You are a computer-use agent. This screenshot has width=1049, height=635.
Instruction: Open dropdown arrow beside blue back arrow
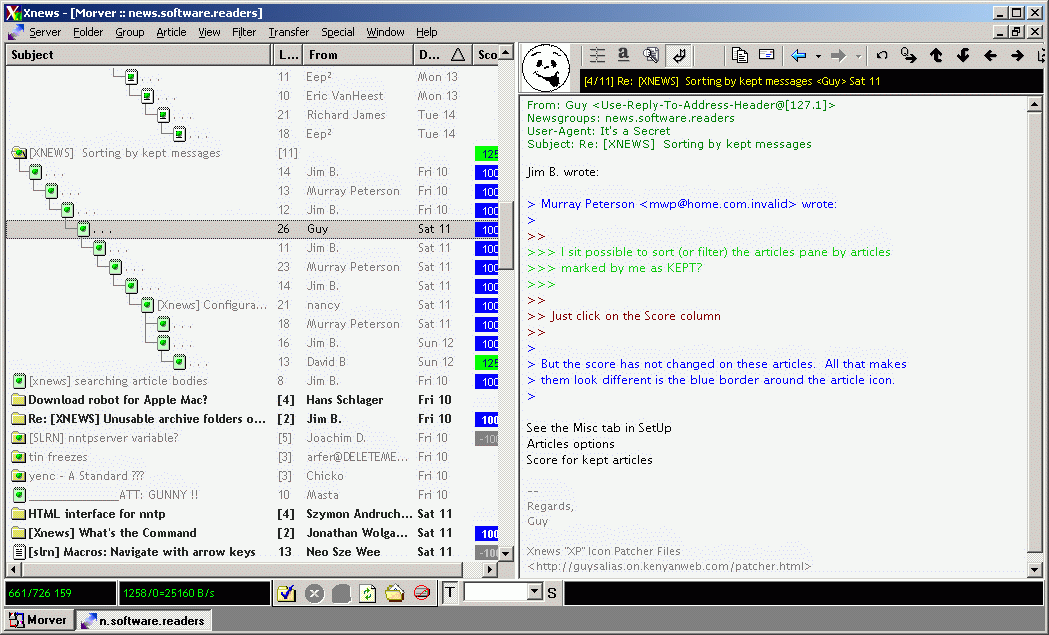click(818, 56)
